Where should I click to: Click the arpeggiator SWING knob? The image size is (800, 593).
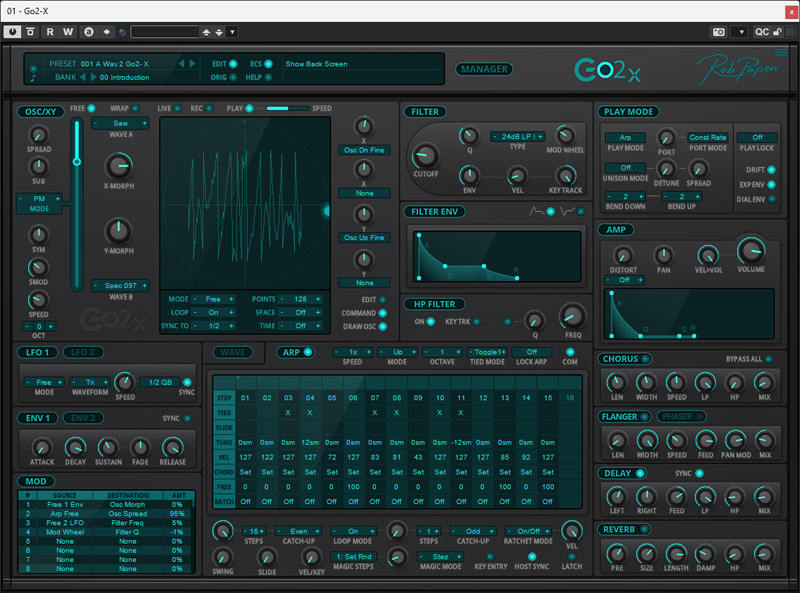pos(223,559)
